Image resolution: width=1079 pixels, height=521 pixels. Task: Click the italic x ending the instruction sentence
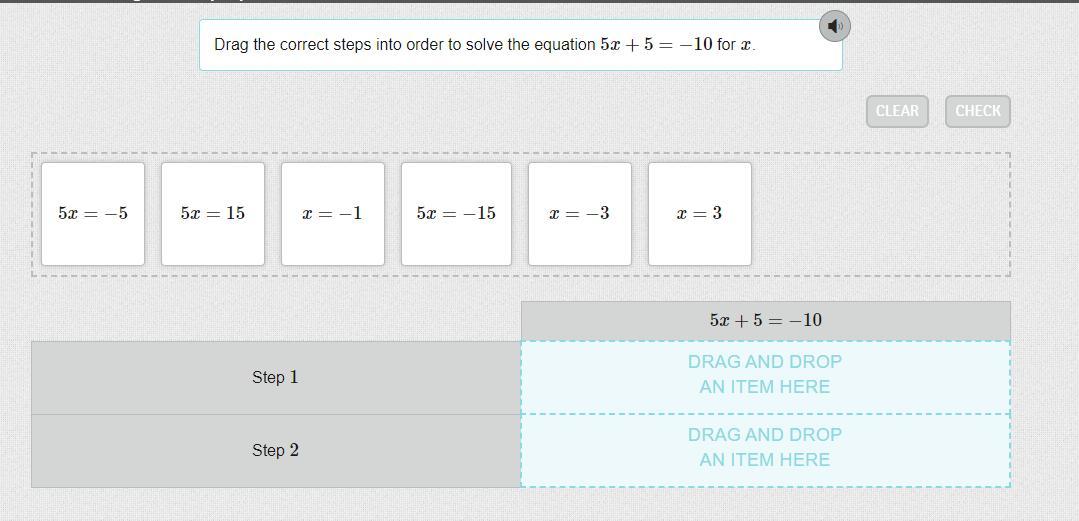pyautogui.click(x=746, y=46)
